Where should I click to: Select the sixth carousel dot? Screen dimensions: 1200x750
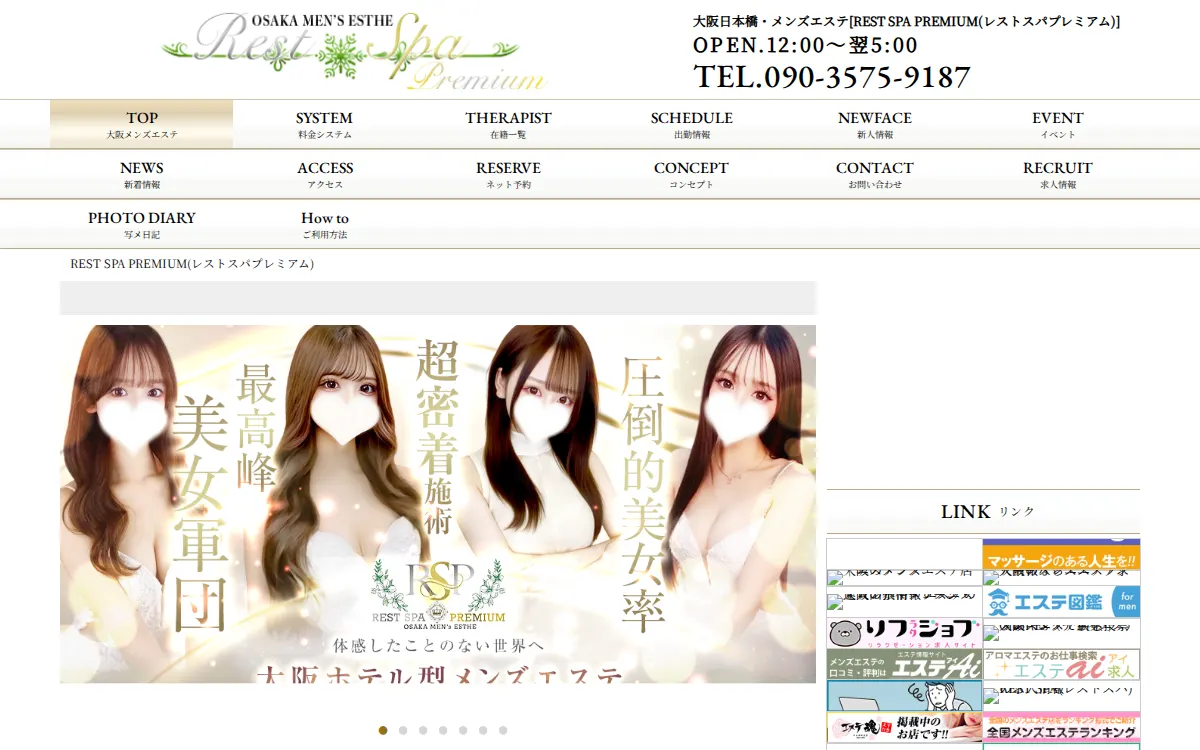tap(483, 730)
